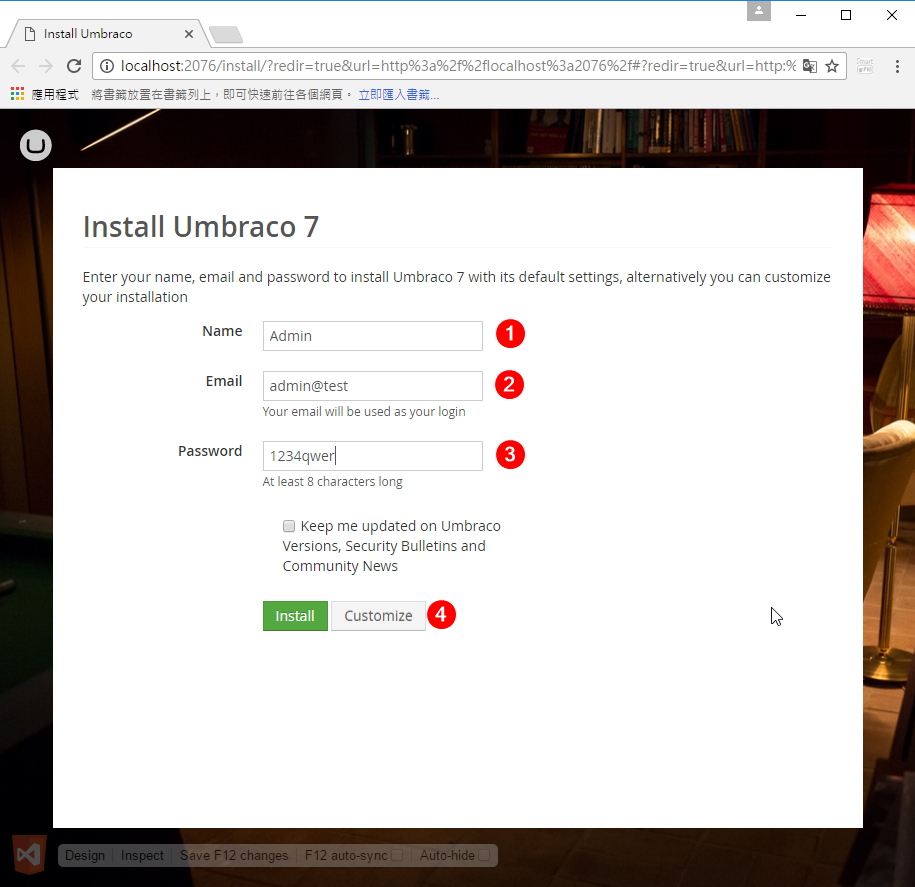Check the Keep me updated checkbox
Image resolution: width=915 pixels, height=887 pixels.
pyautogui.click(x=289, y=526)
